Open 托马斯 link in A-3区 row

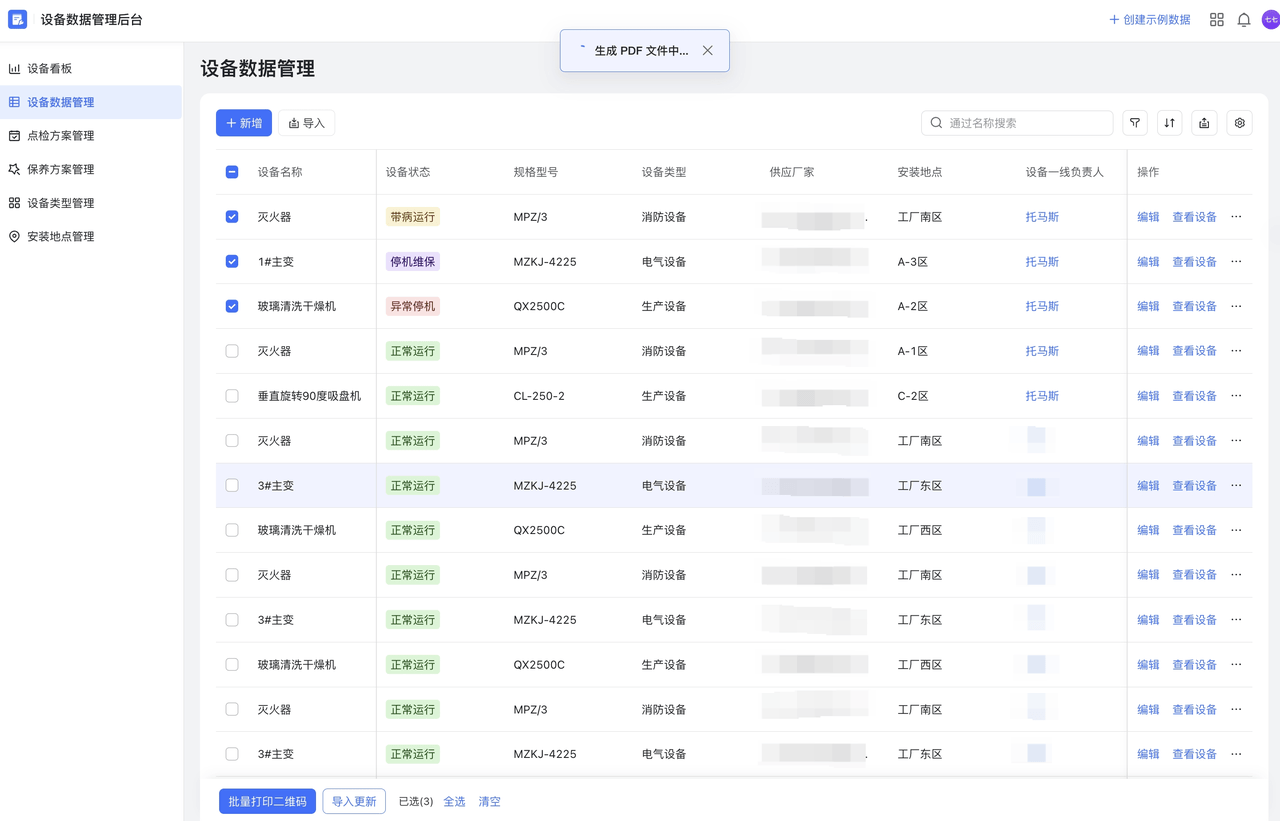(1042, 262)
